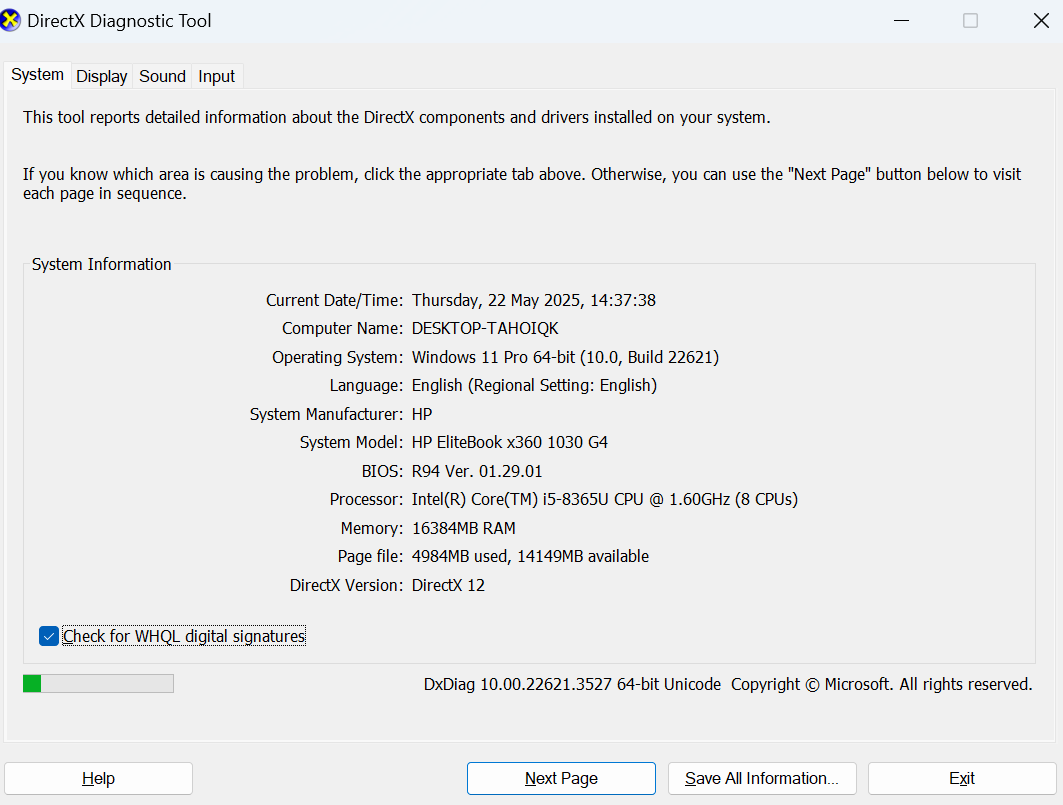
Task: Click the DirectX 12 version value
Action: 448,585
